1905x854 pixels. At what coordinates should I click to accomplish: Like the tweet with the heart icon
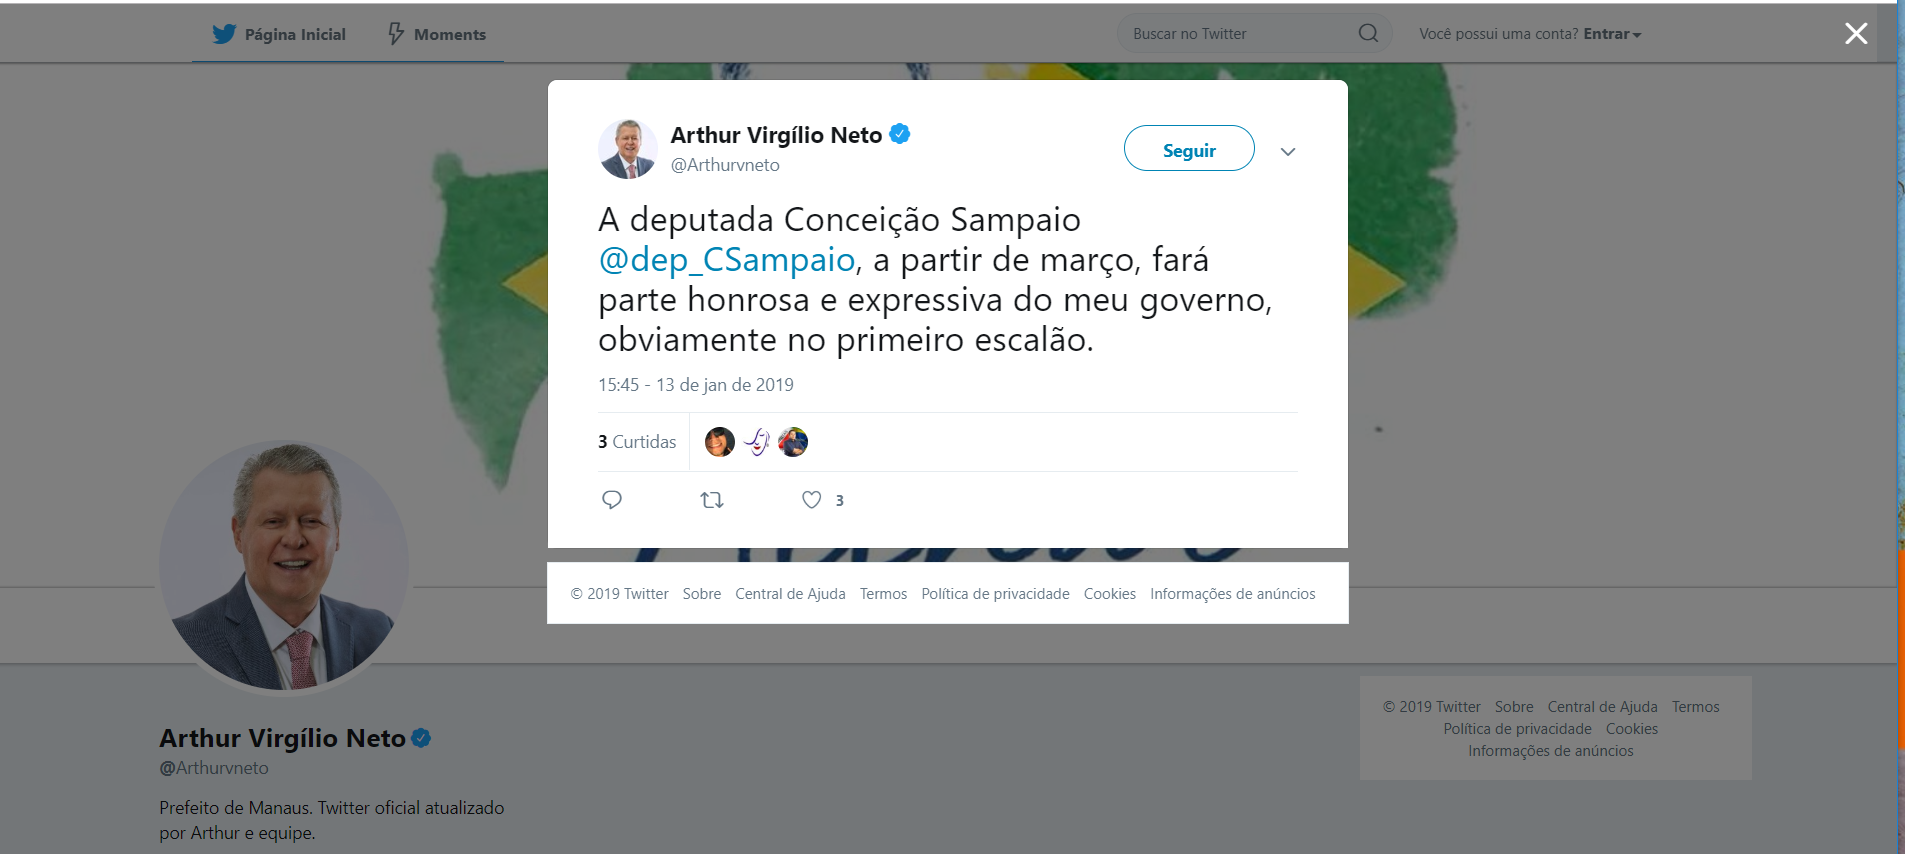tap(812, 500)
